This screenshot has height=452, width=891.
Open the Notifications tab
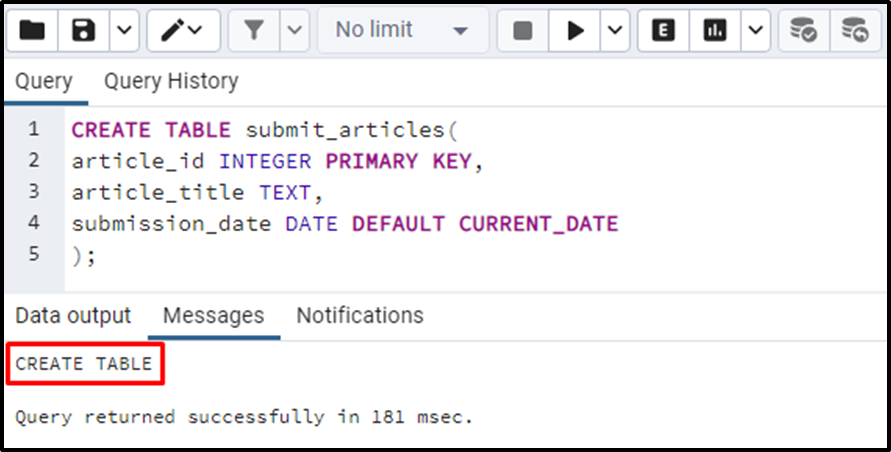[360, 316]
